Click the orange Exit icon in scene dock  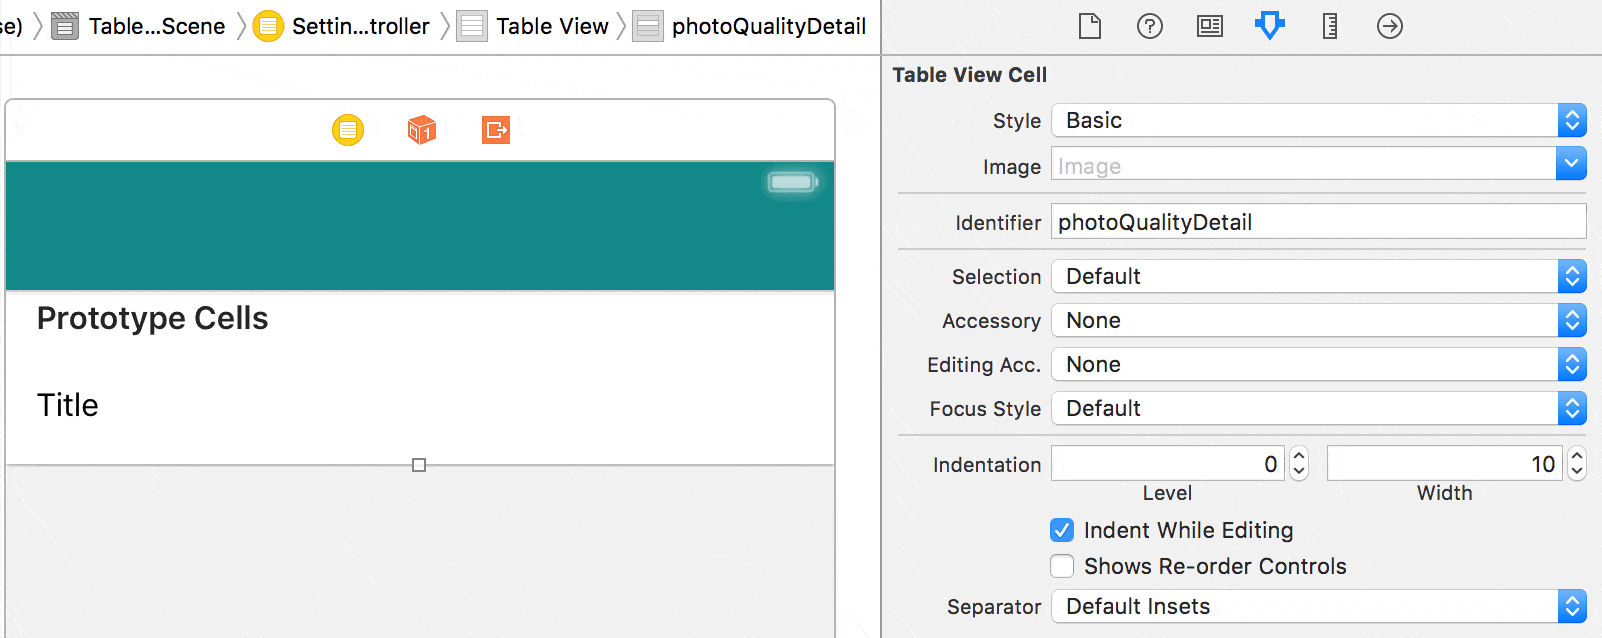tap(496, 130)
